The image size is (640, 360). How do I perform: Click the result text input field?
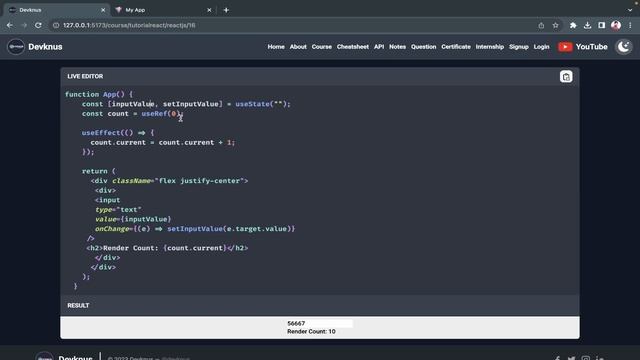point(320,323)
